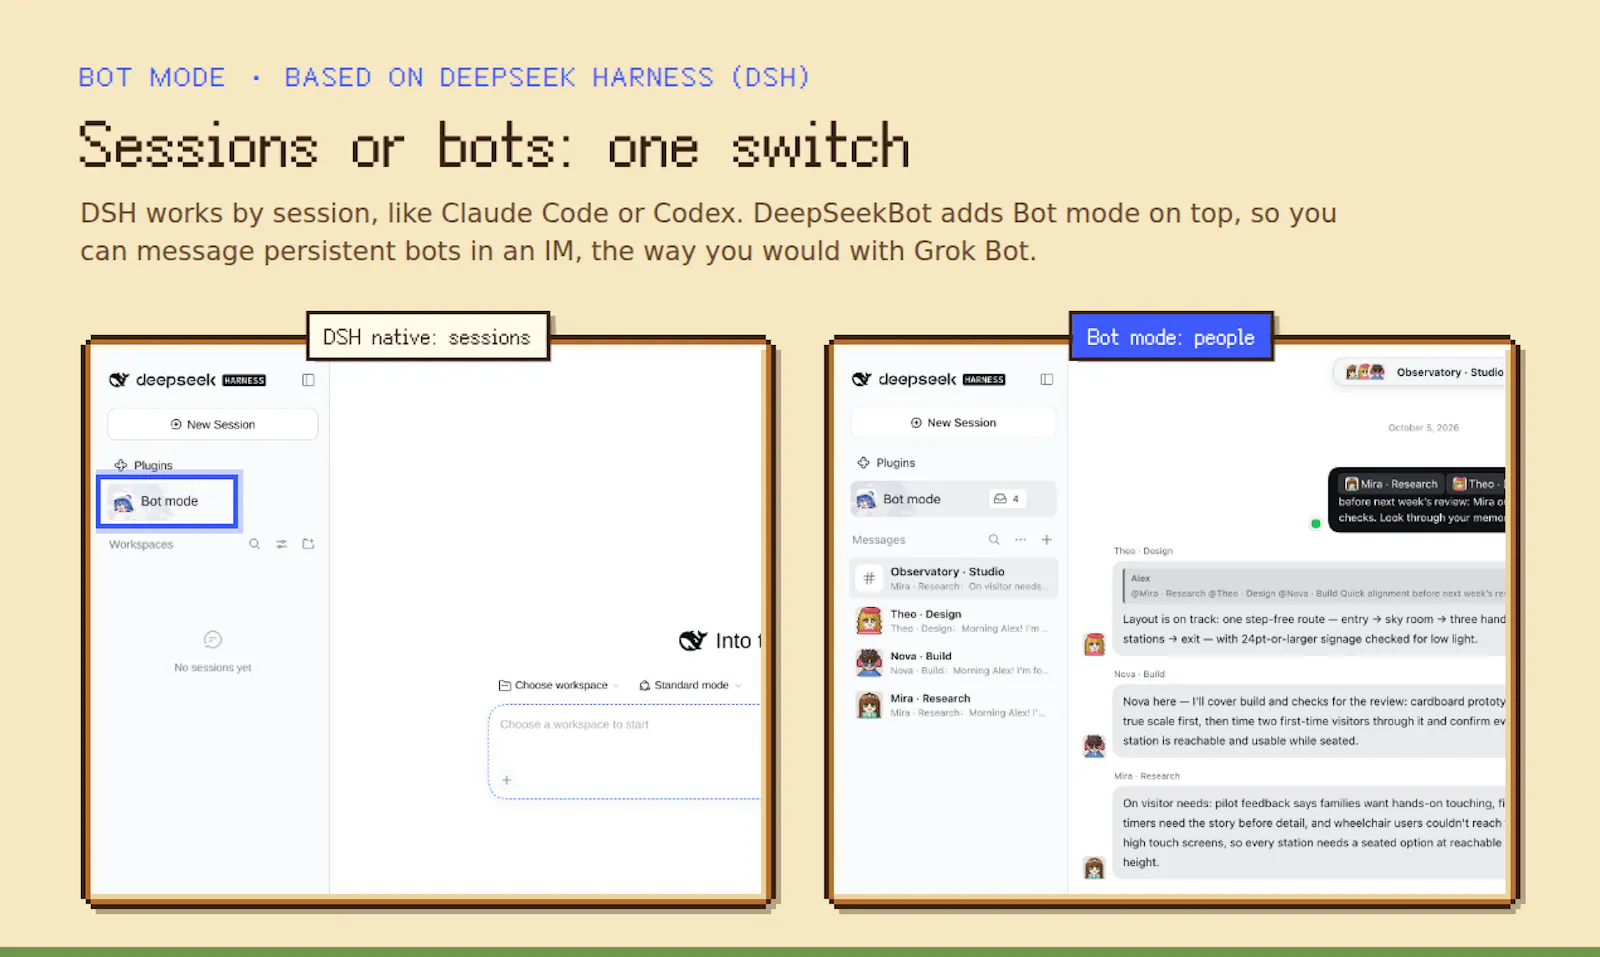Image resolution: width=1600 pixels, height=957 pixels.
Task: Open Messages more options ellipsis
Action: (x=1020, y=540)
